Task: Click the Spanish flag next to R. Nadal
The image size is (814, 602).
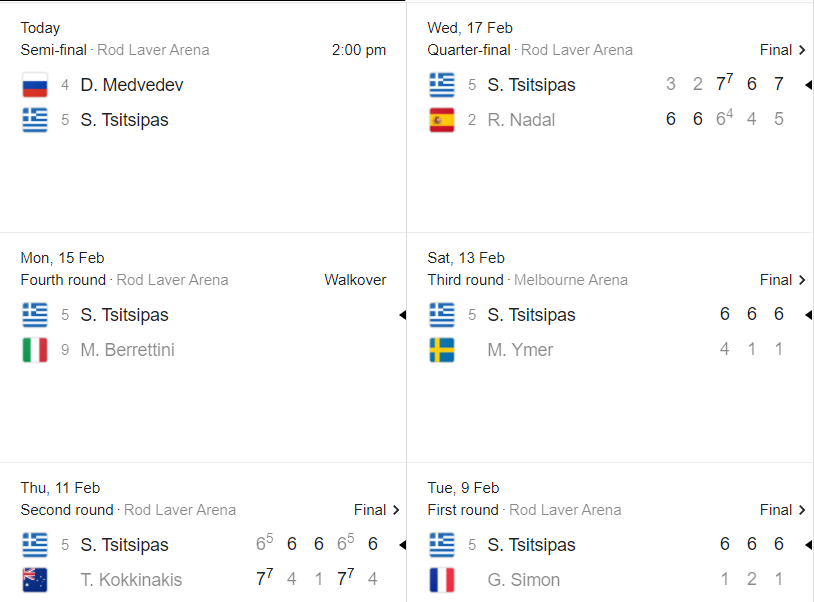Action: [x=441, y=121]
